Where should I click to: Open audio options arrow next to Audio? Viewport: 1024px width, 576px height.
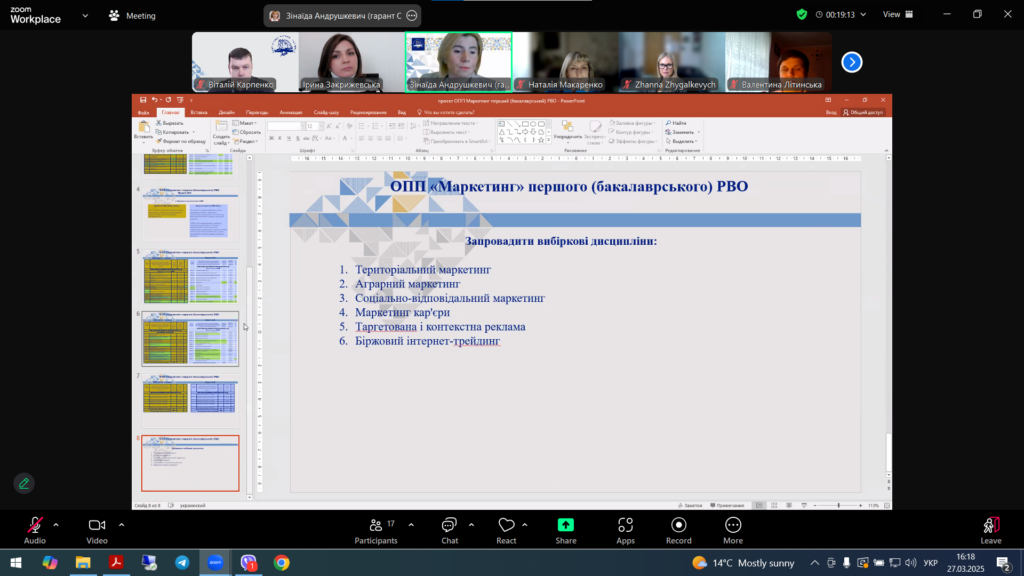pos(56,524)
